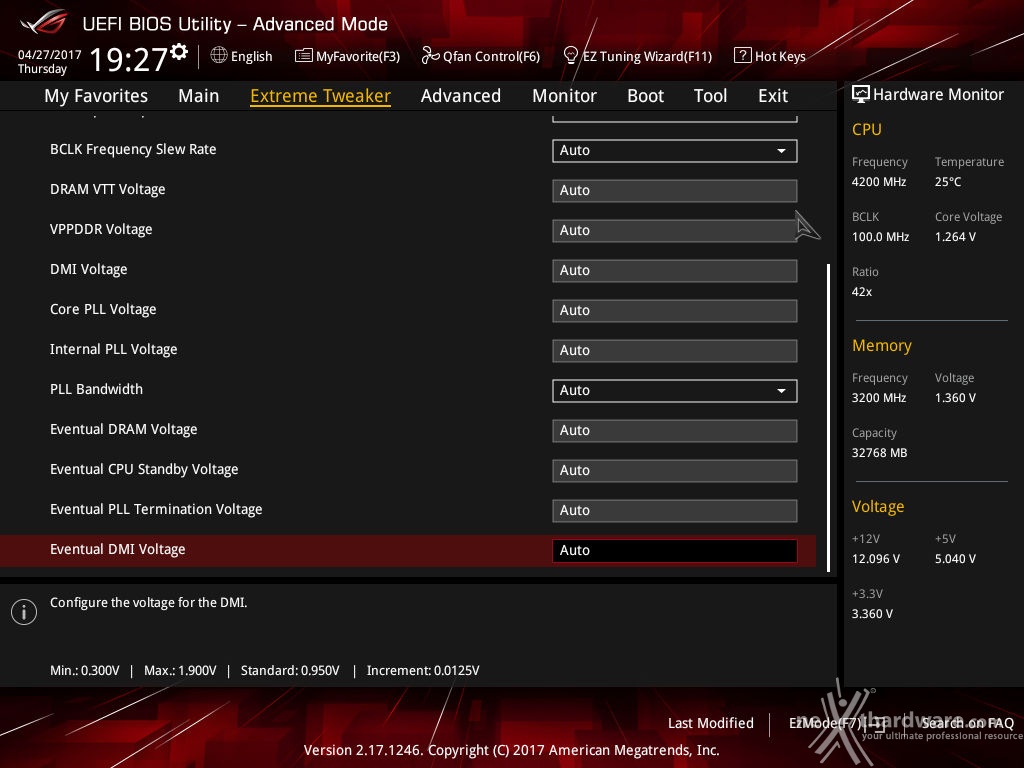Screen dimensions: 1024x768
Task: Select the Eventual DMI Voltage label
Action: click(118, 549)
